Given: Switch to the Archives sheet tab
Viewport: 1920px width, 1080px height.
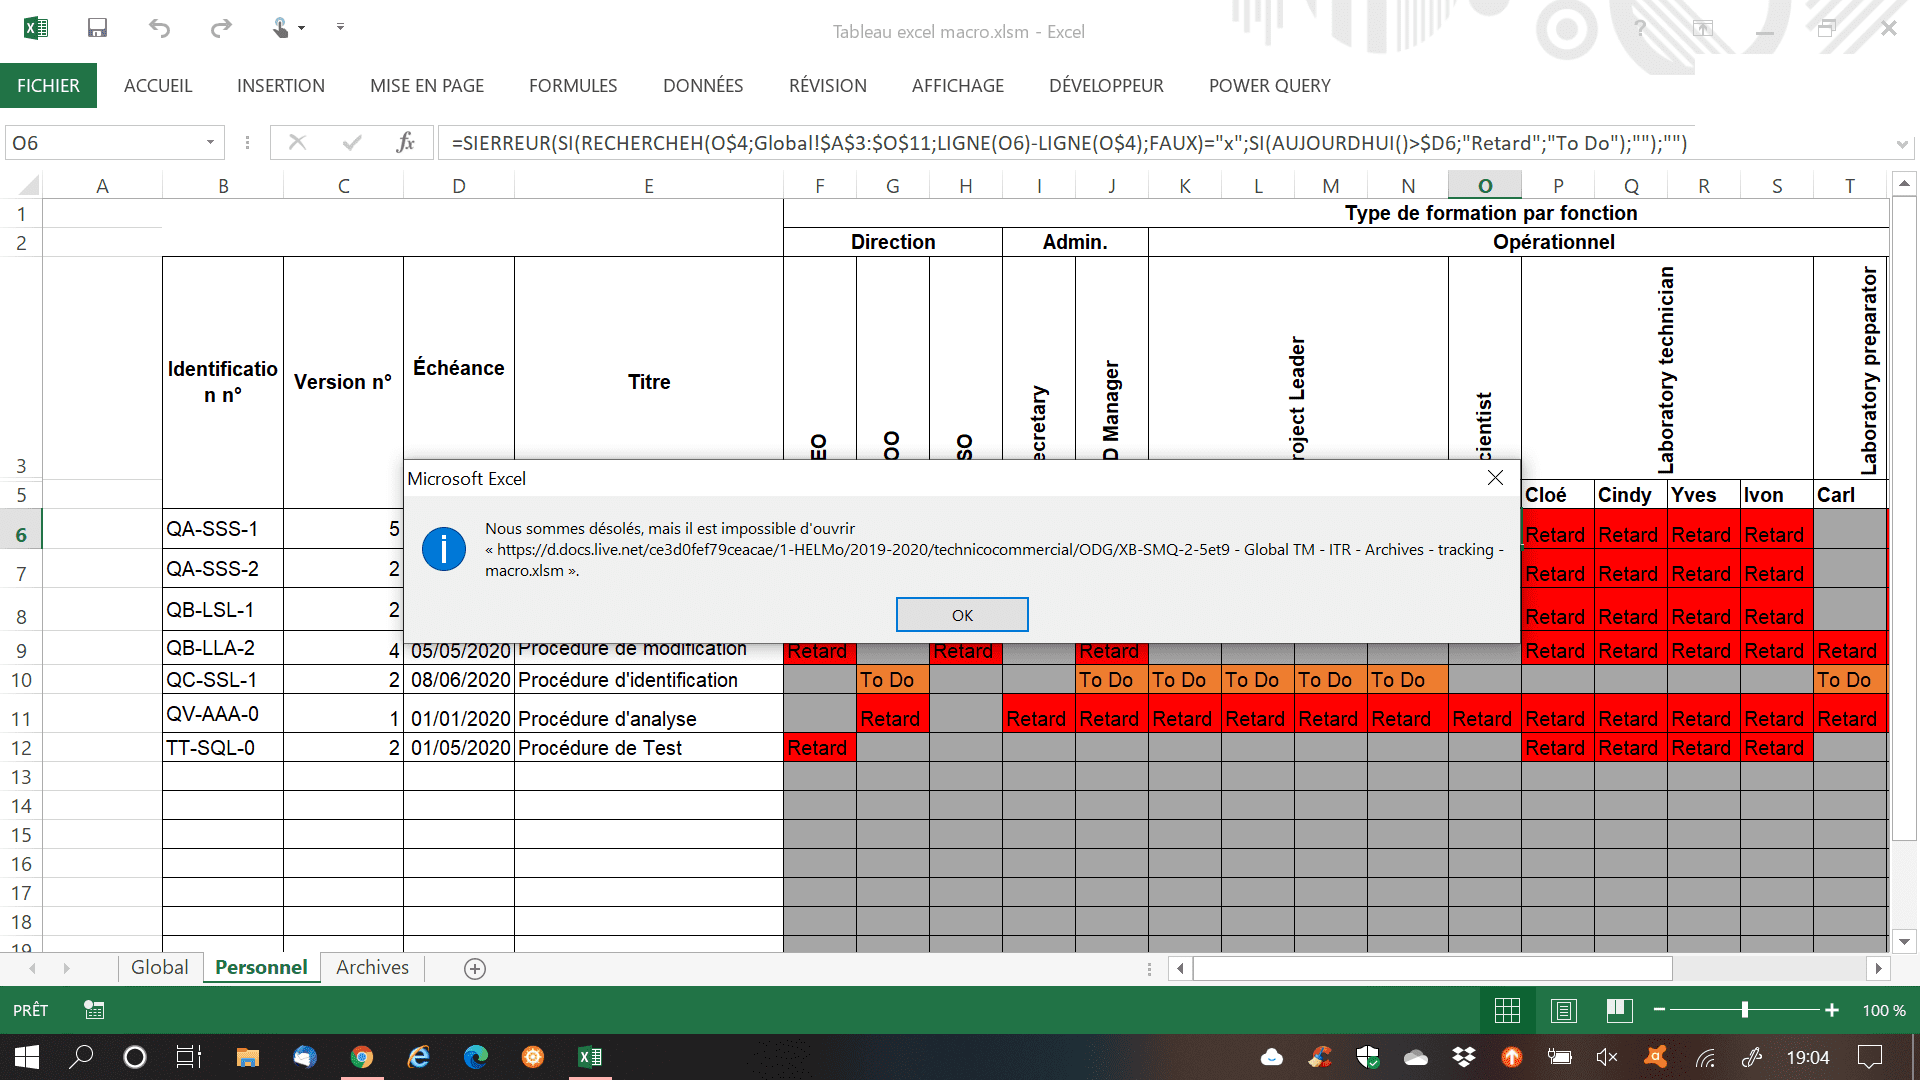Looking at the screenshot, I should [372, 967].
